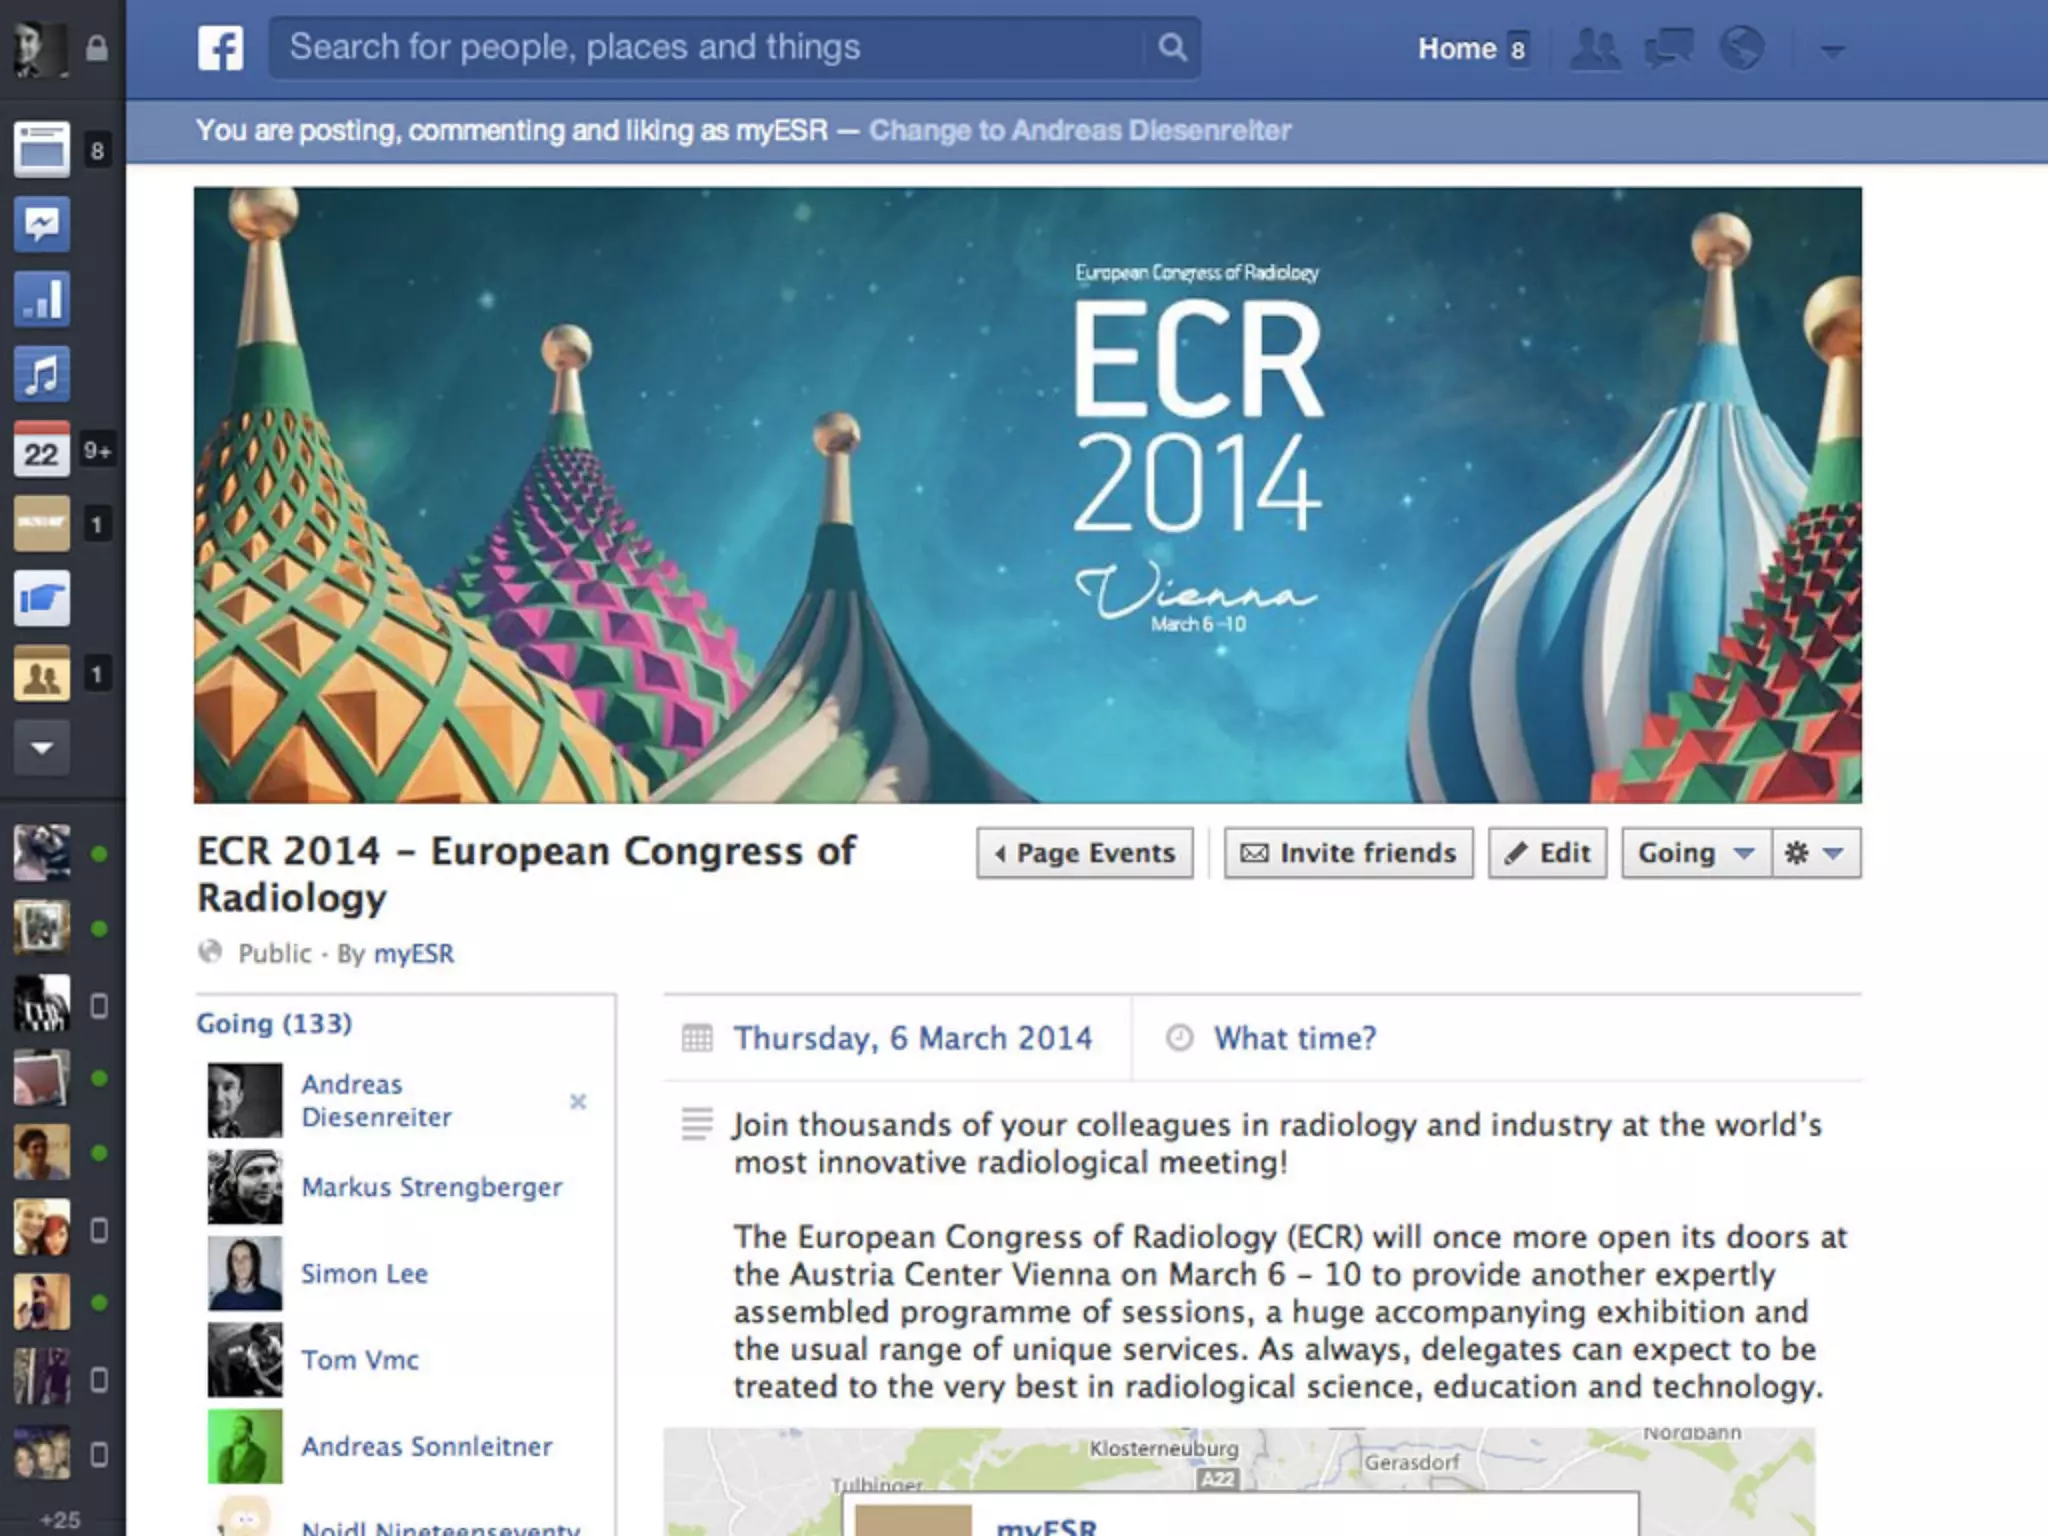Image resolution: width=2048 pixels, height=1536 pixels.
Task: Open the profile picture in the sidebar
Action: (41, 47)
